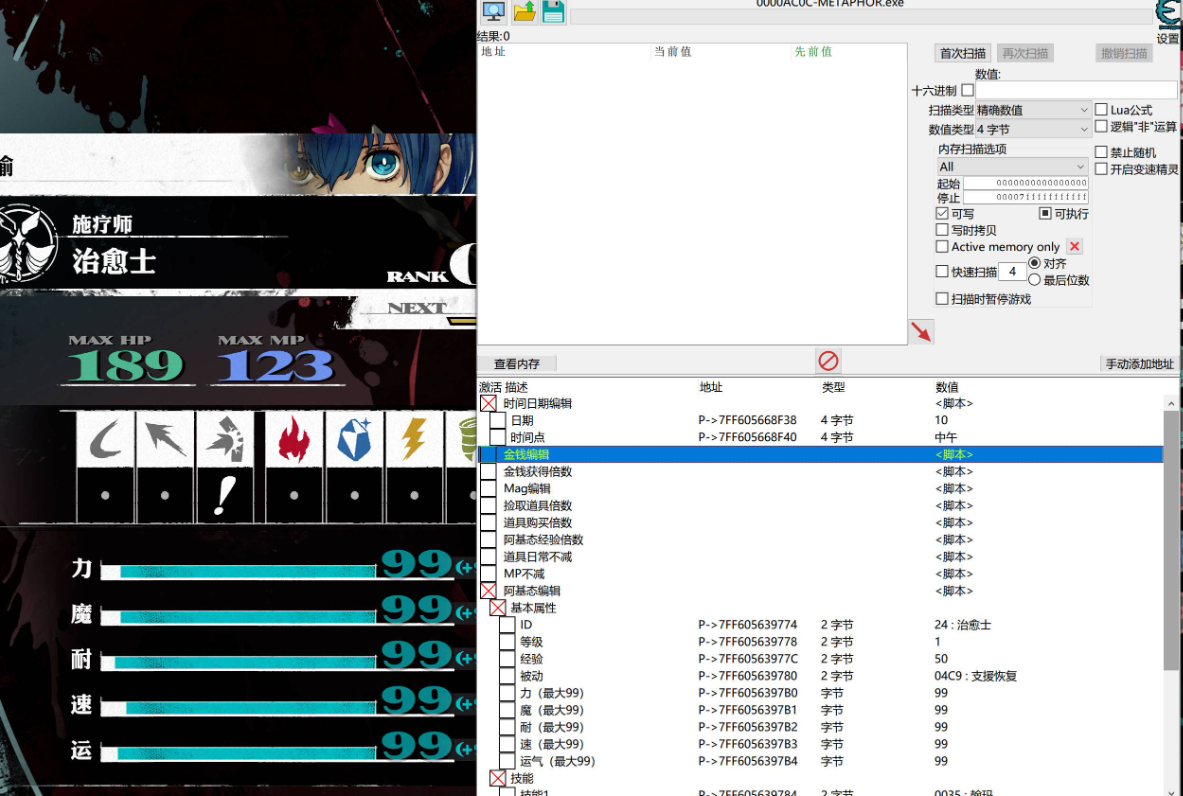Select the strike affinity icon in game
This screenshot has width=1183, height=796.
click(x=225, y=440)
